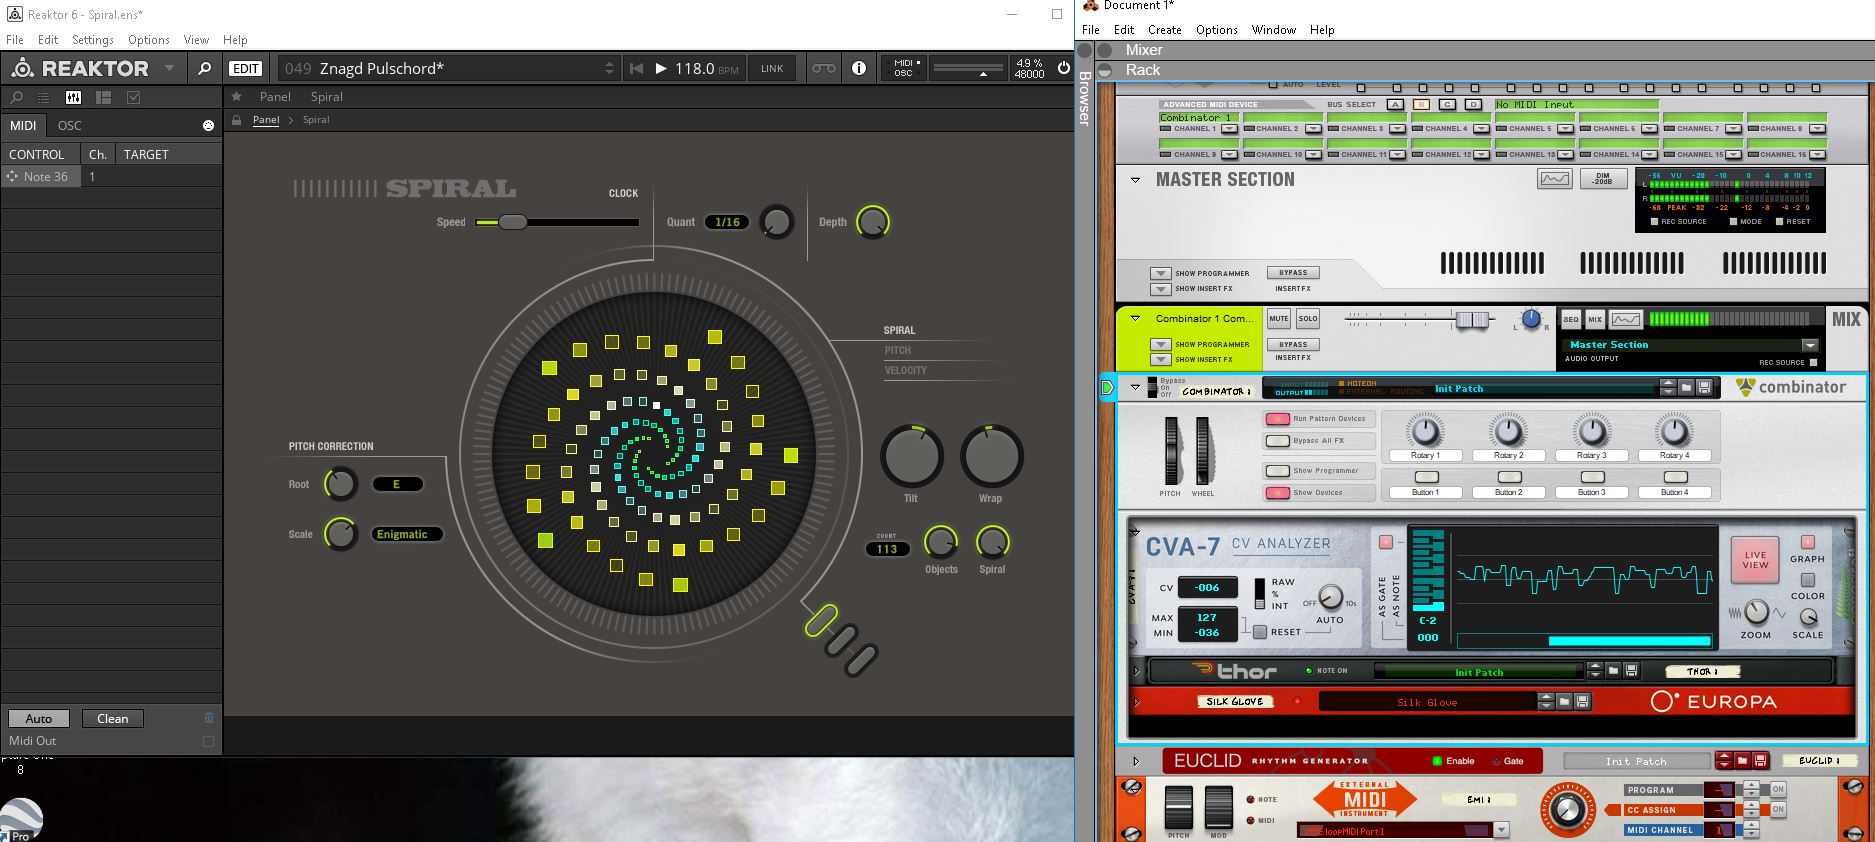This screenshot has height=842, width=1875.
Task: Open Reaktor sidebar panelsets icon
Action: (x=103, y=97)
